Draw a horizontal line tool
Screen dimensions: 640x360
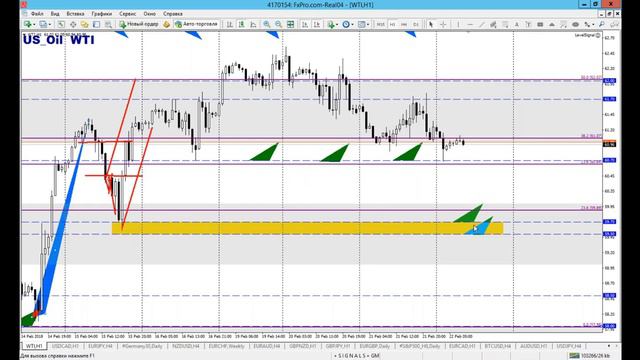pos(470,24)
